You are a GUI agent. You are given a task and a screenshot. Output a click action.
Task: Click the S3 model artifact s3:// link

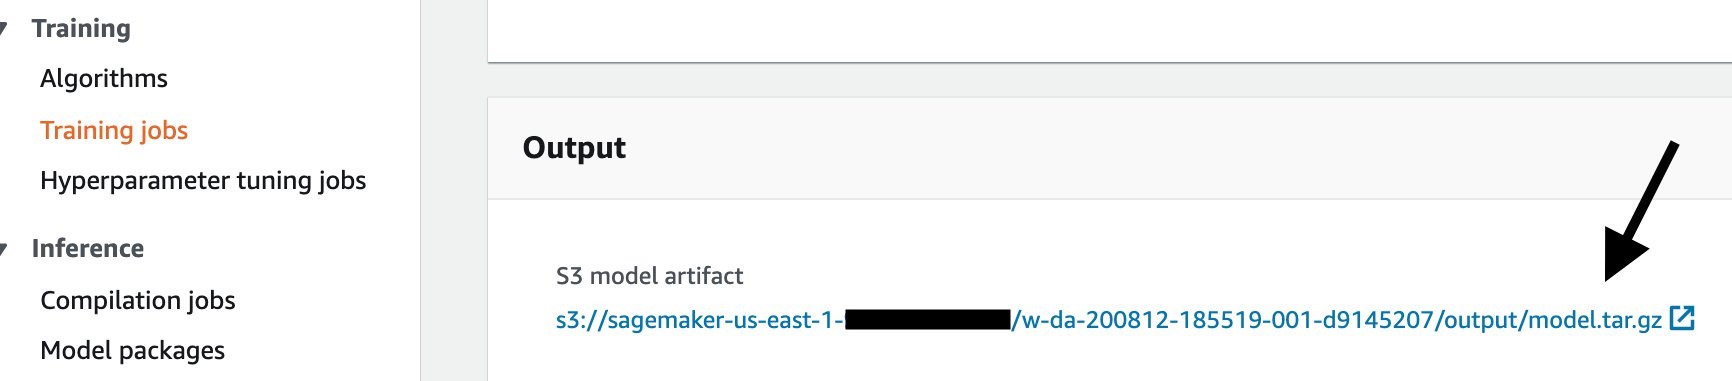[1108, 320]
